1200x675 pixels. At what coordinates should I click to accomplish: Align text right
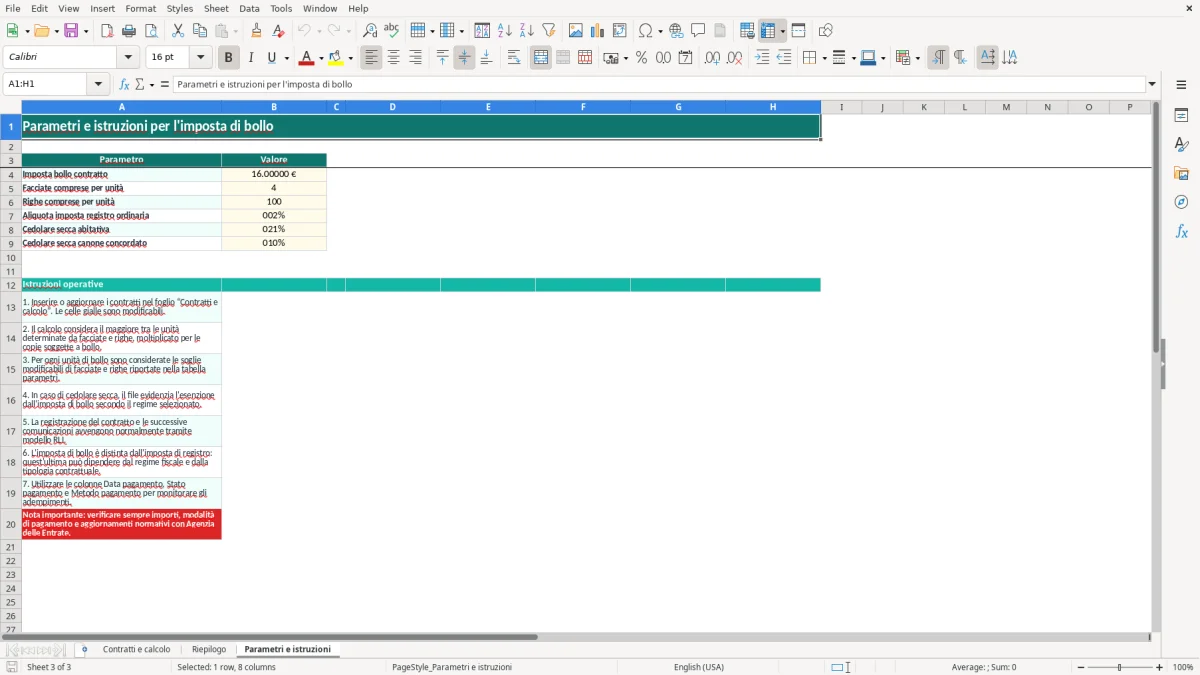click(416, 58)
